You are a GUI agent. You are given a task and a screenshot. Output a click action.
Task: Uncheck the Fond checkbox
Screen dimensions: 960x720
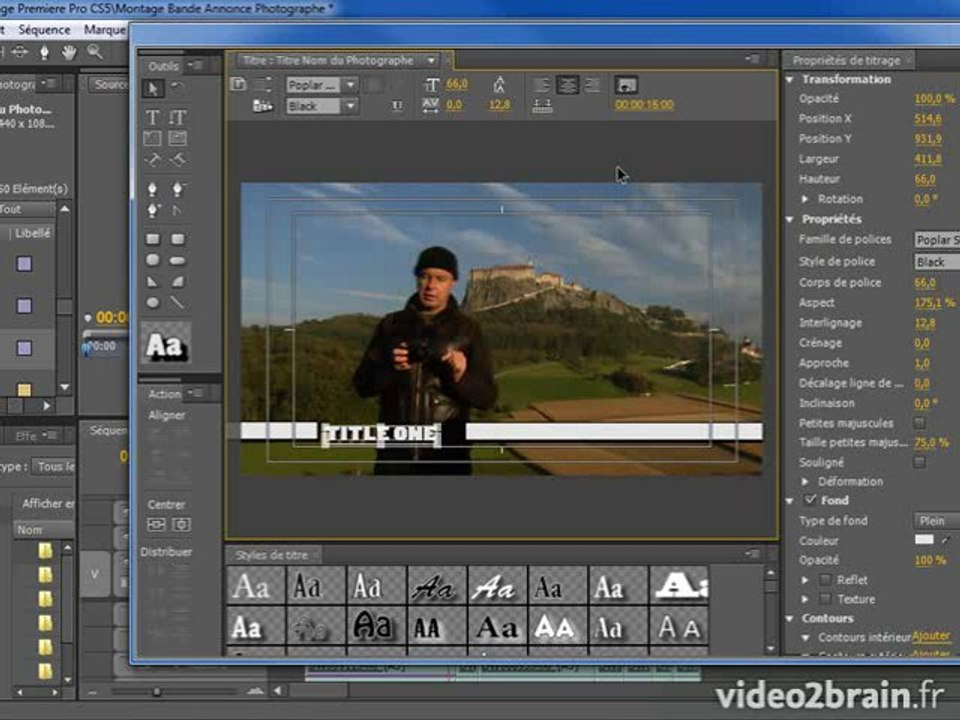811,500
